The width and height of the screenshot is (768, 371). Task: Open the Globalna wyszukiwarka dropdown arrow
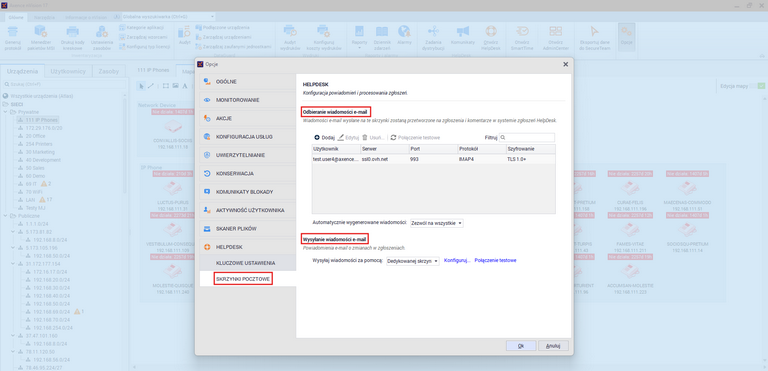coord(212,17)
